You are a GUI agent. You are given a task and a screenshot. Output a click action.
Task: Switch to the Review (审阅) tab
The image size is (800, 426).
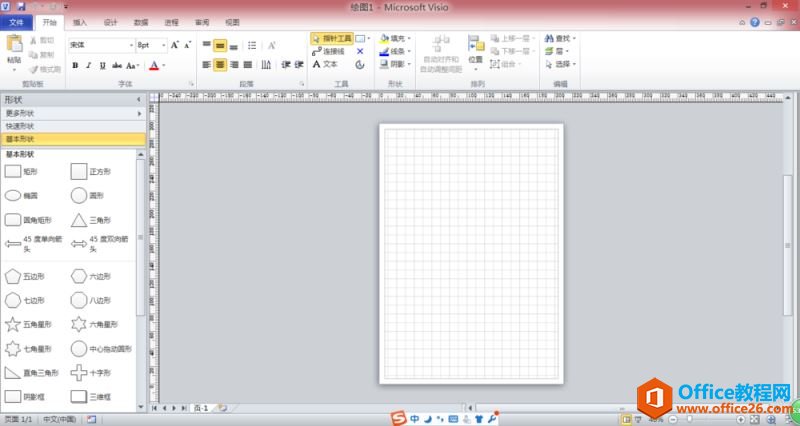coord(202,22)
